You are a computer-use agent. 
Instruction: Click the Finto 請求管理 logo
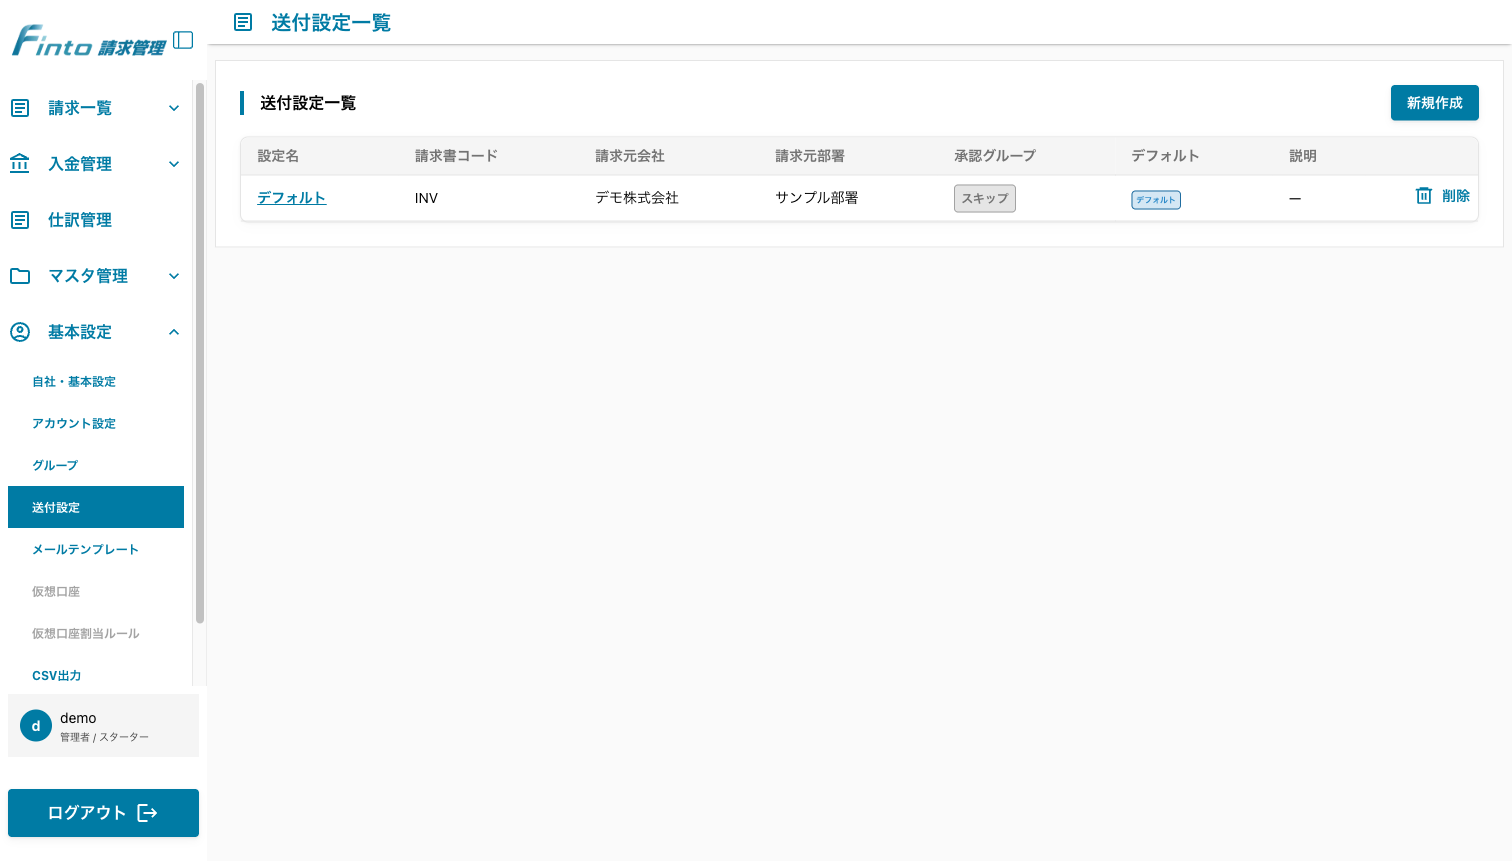pyautogui.click(x=88, y=42)
